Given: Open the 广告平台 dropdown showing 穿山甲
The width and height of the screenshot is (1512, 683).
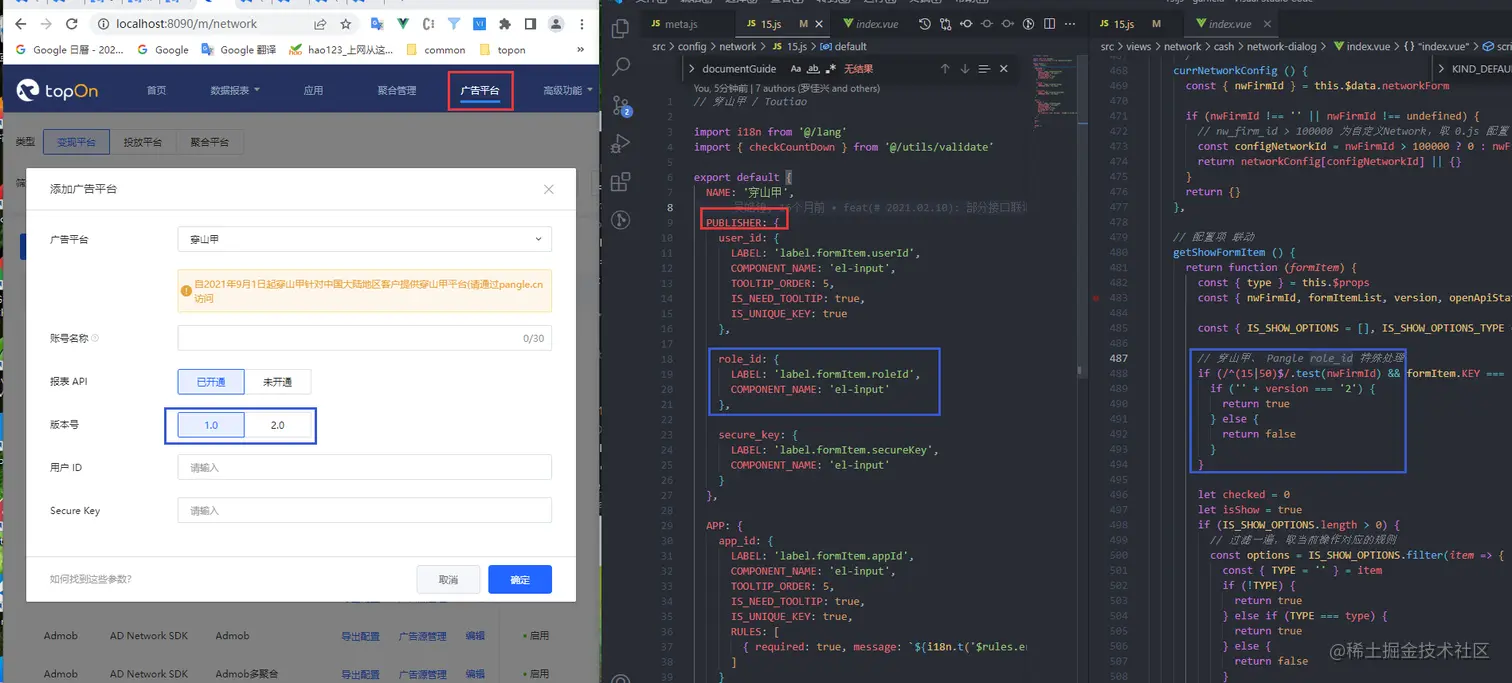Looking at the screenshot, I should pyautogui.click(x=364, y=239).
